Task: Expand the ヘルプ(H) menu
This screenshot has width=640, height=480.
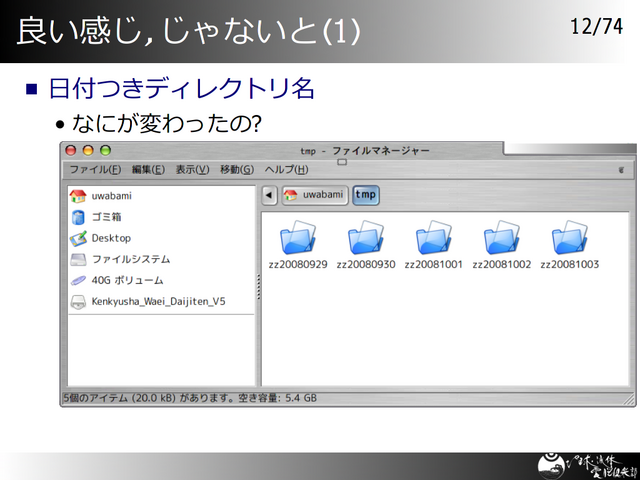Action: coord(286,170)
